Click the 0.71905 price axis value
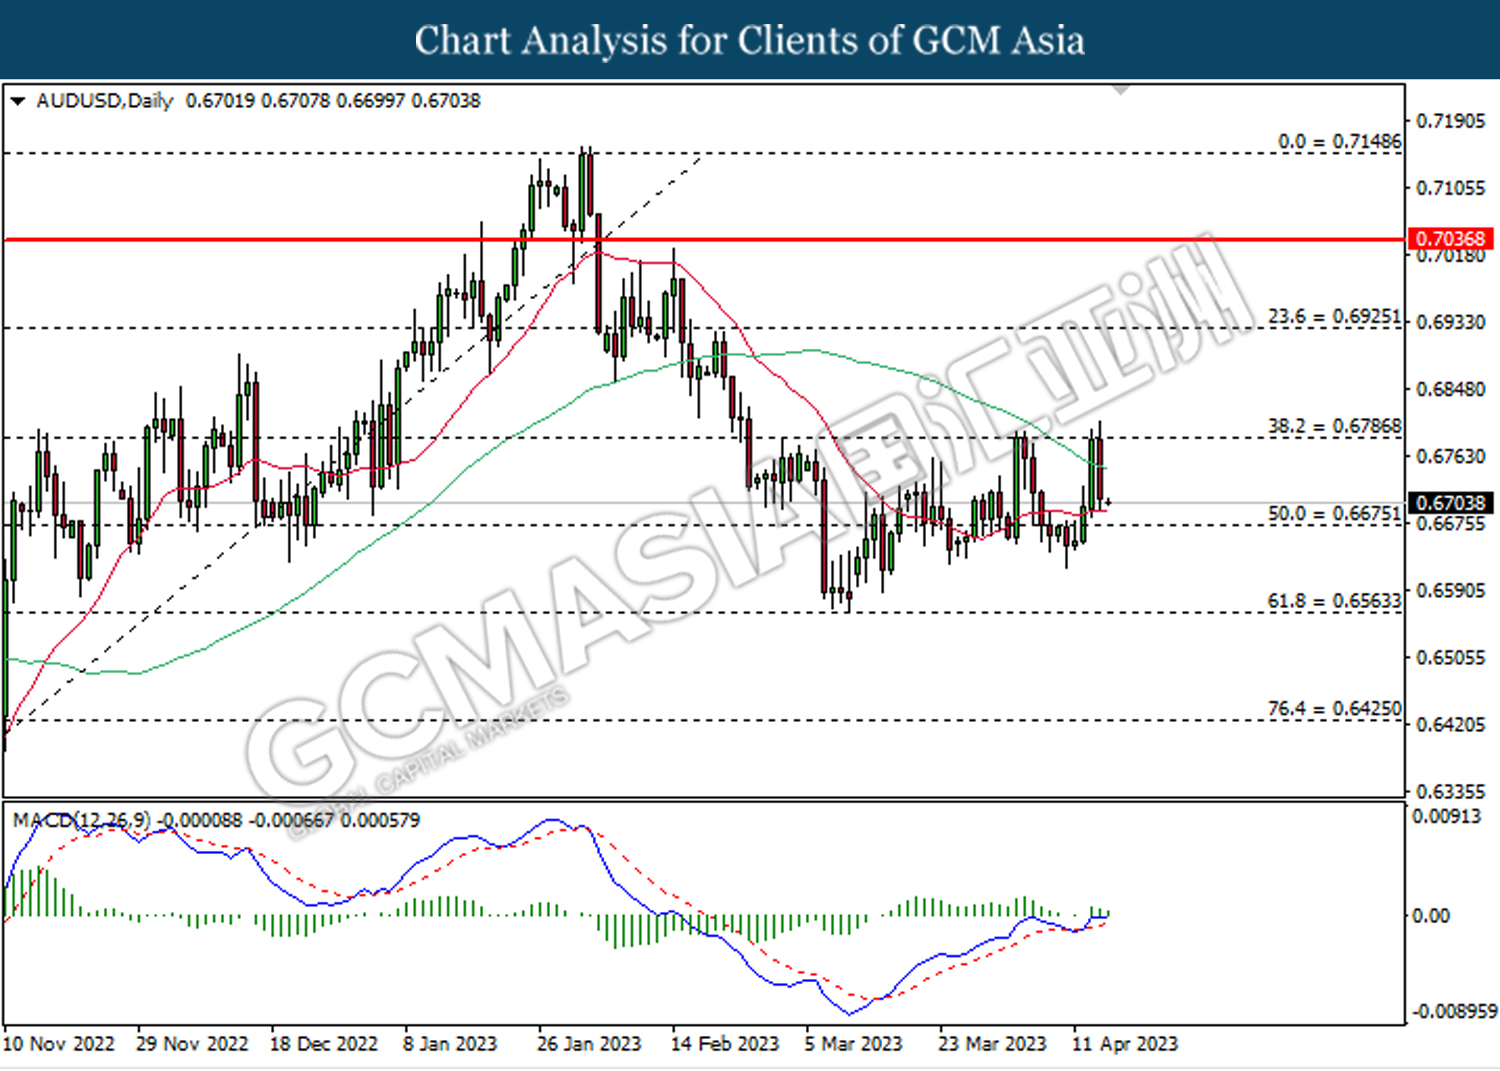 1451,121
